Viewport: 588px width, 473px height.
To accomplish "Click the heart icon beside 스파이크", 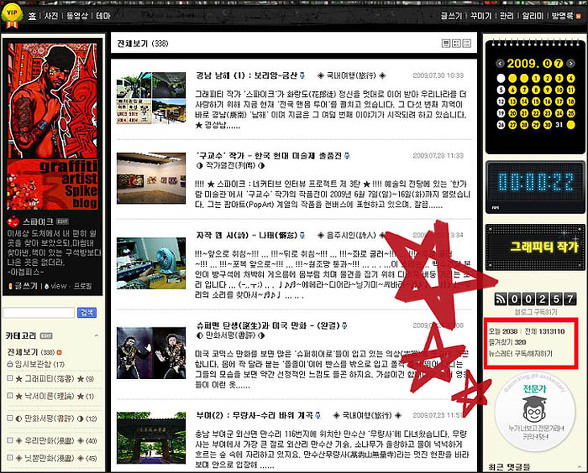I will 14,222.
